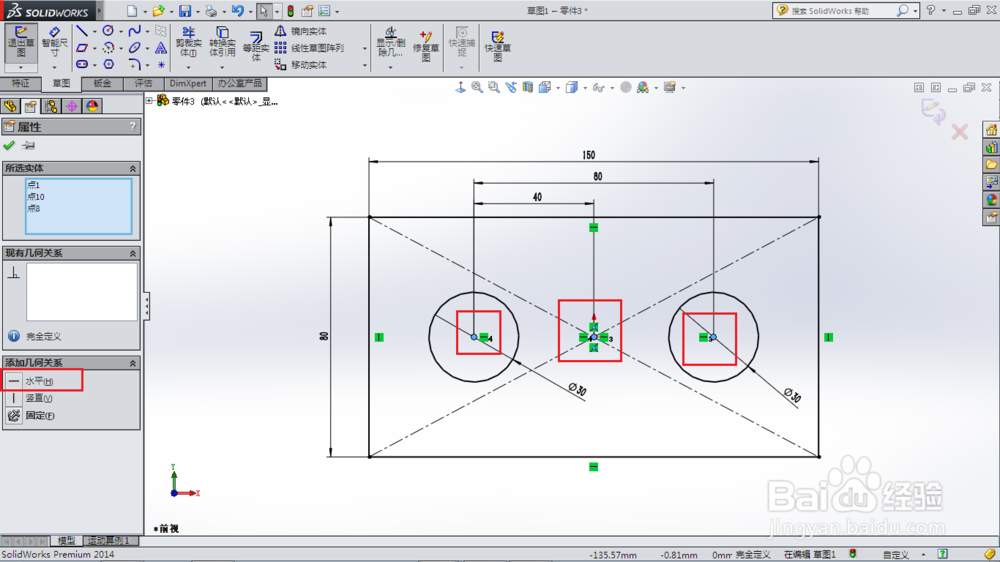Click the Print icon
The image size is (1000, 562).
coord(211,11)
